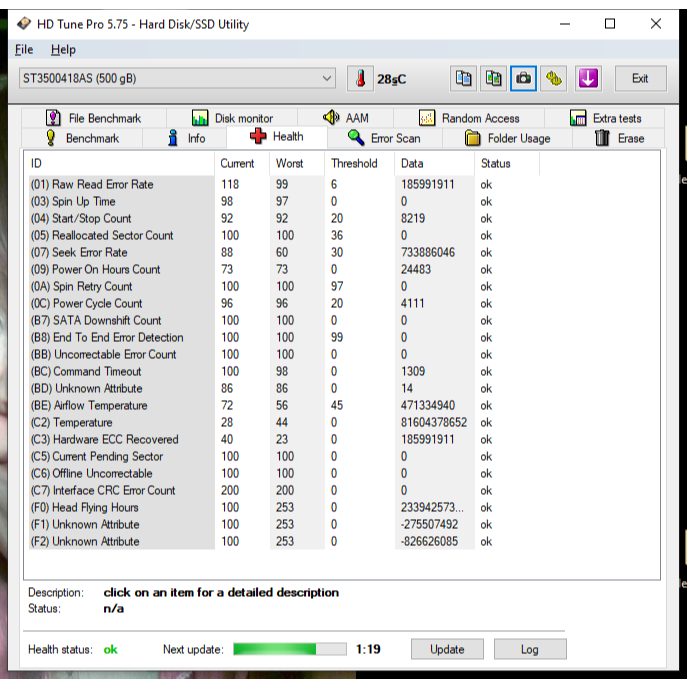Click the purple down-arrow minimize-to-tray icon
The height and width of the screenshot is (687, 687).
click(x=588, y=78)
